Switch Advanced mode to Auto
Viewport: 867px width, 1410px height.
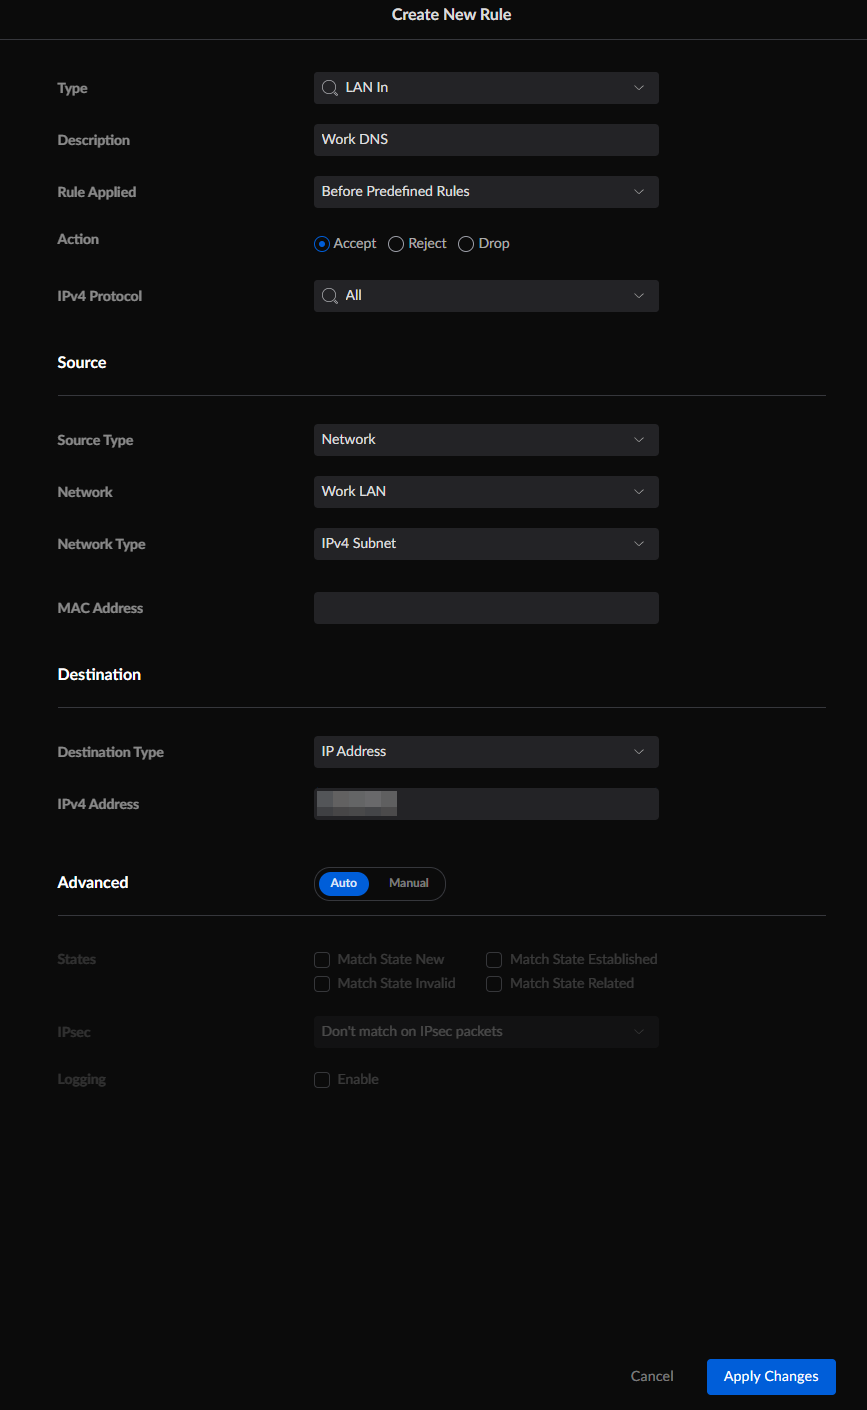click(344, 884)
